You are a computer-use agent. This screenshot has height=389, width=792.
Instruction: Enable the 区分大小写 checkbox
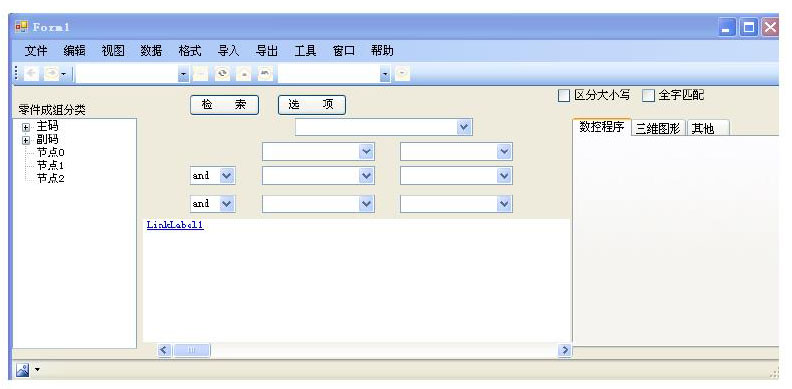pos(563,95)
